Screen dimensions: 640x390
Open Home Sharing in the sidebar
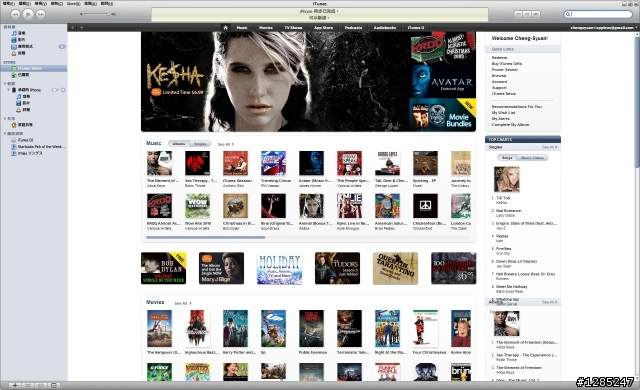22,125
